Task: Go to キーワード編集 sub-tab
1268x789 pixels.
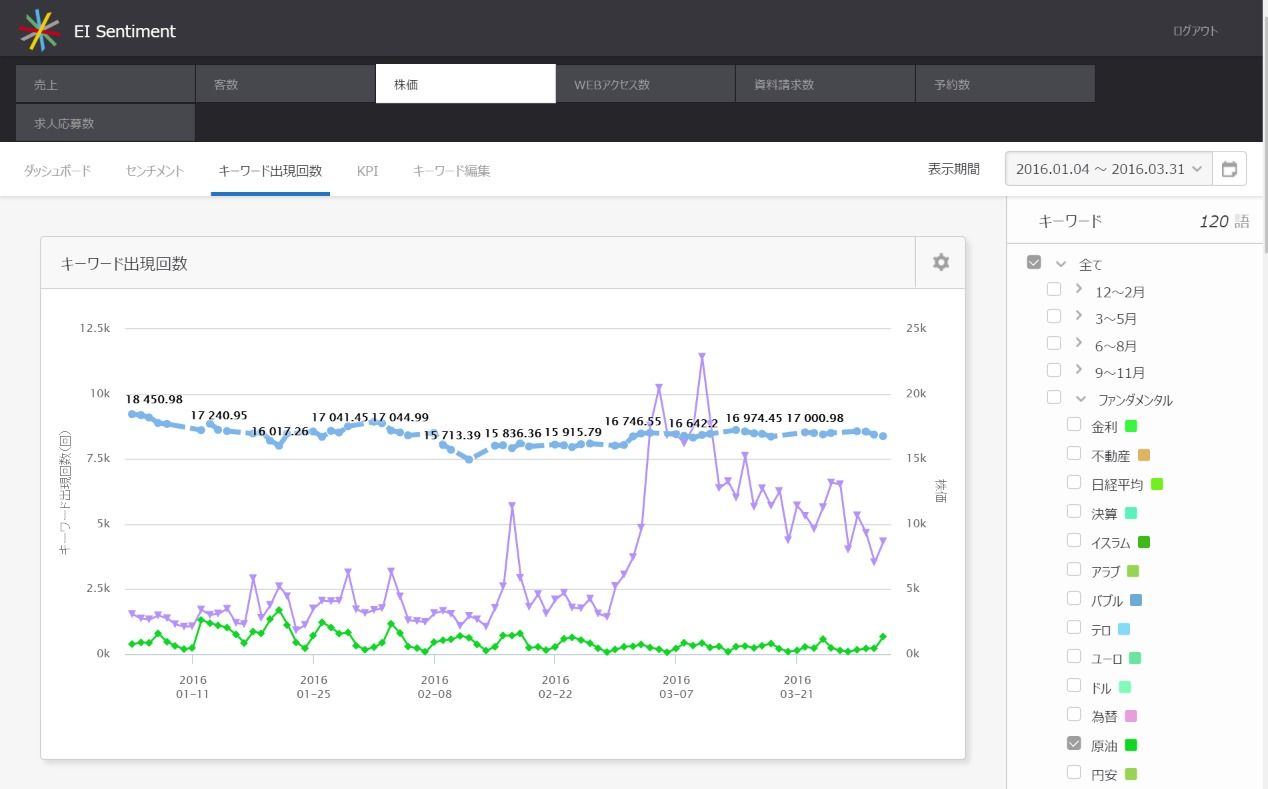Action: pos(451,171)
